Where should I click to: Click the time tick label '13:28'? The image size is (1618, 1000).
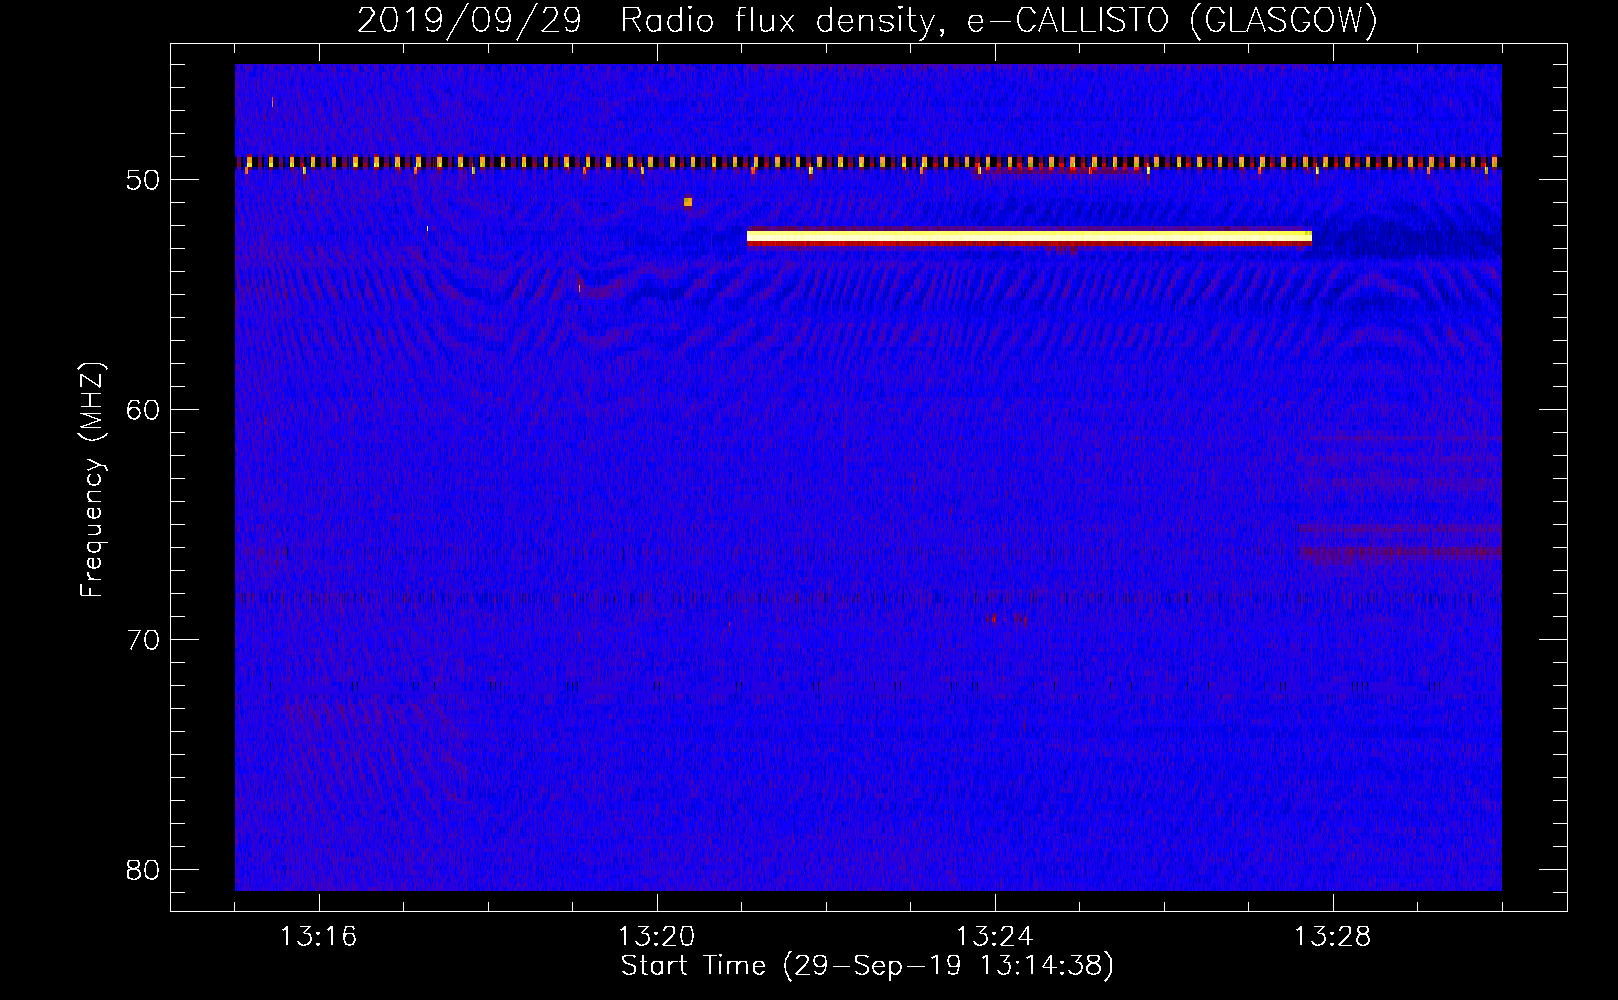point(1332,936)
